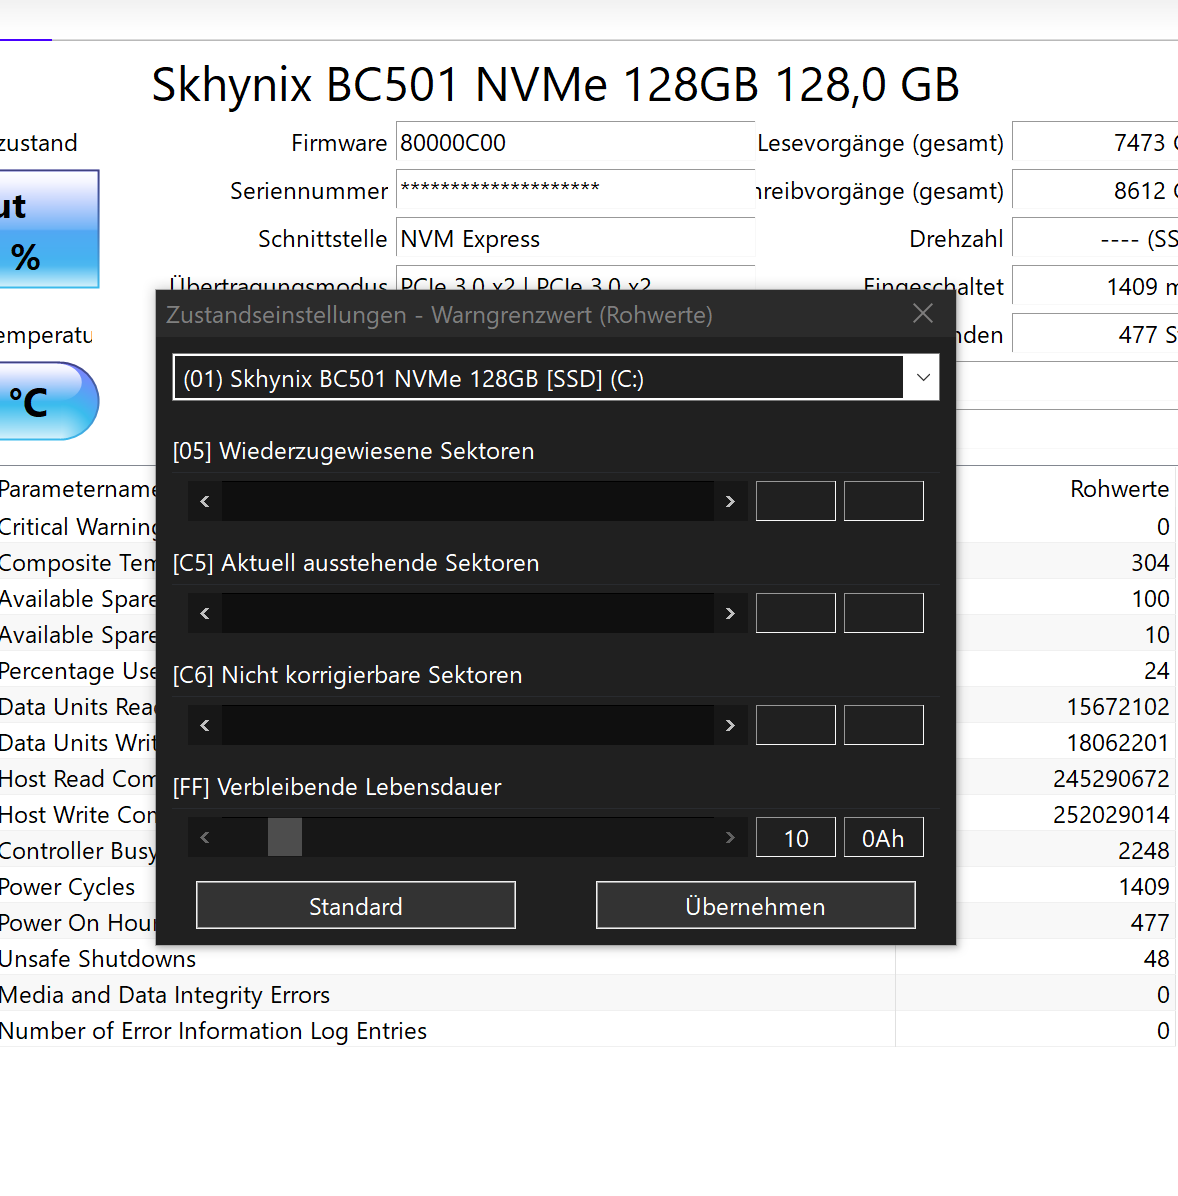Click the Firmware field showing 80000C00
Image resolution: width=1178 pixels, height=1196 pixels.
point(575,142)
